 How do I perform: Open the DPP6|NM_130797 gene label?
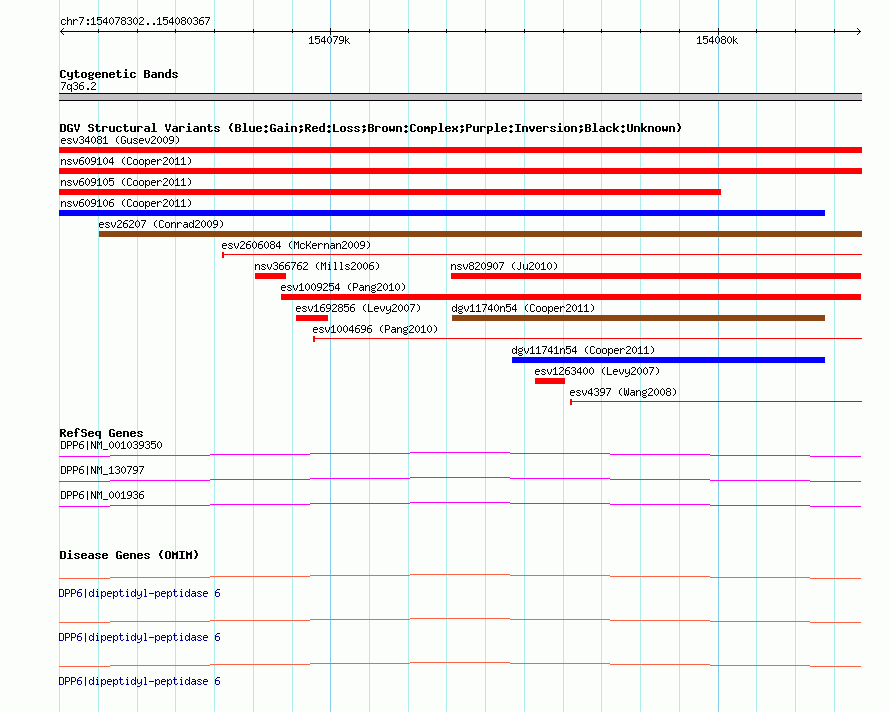102,470
